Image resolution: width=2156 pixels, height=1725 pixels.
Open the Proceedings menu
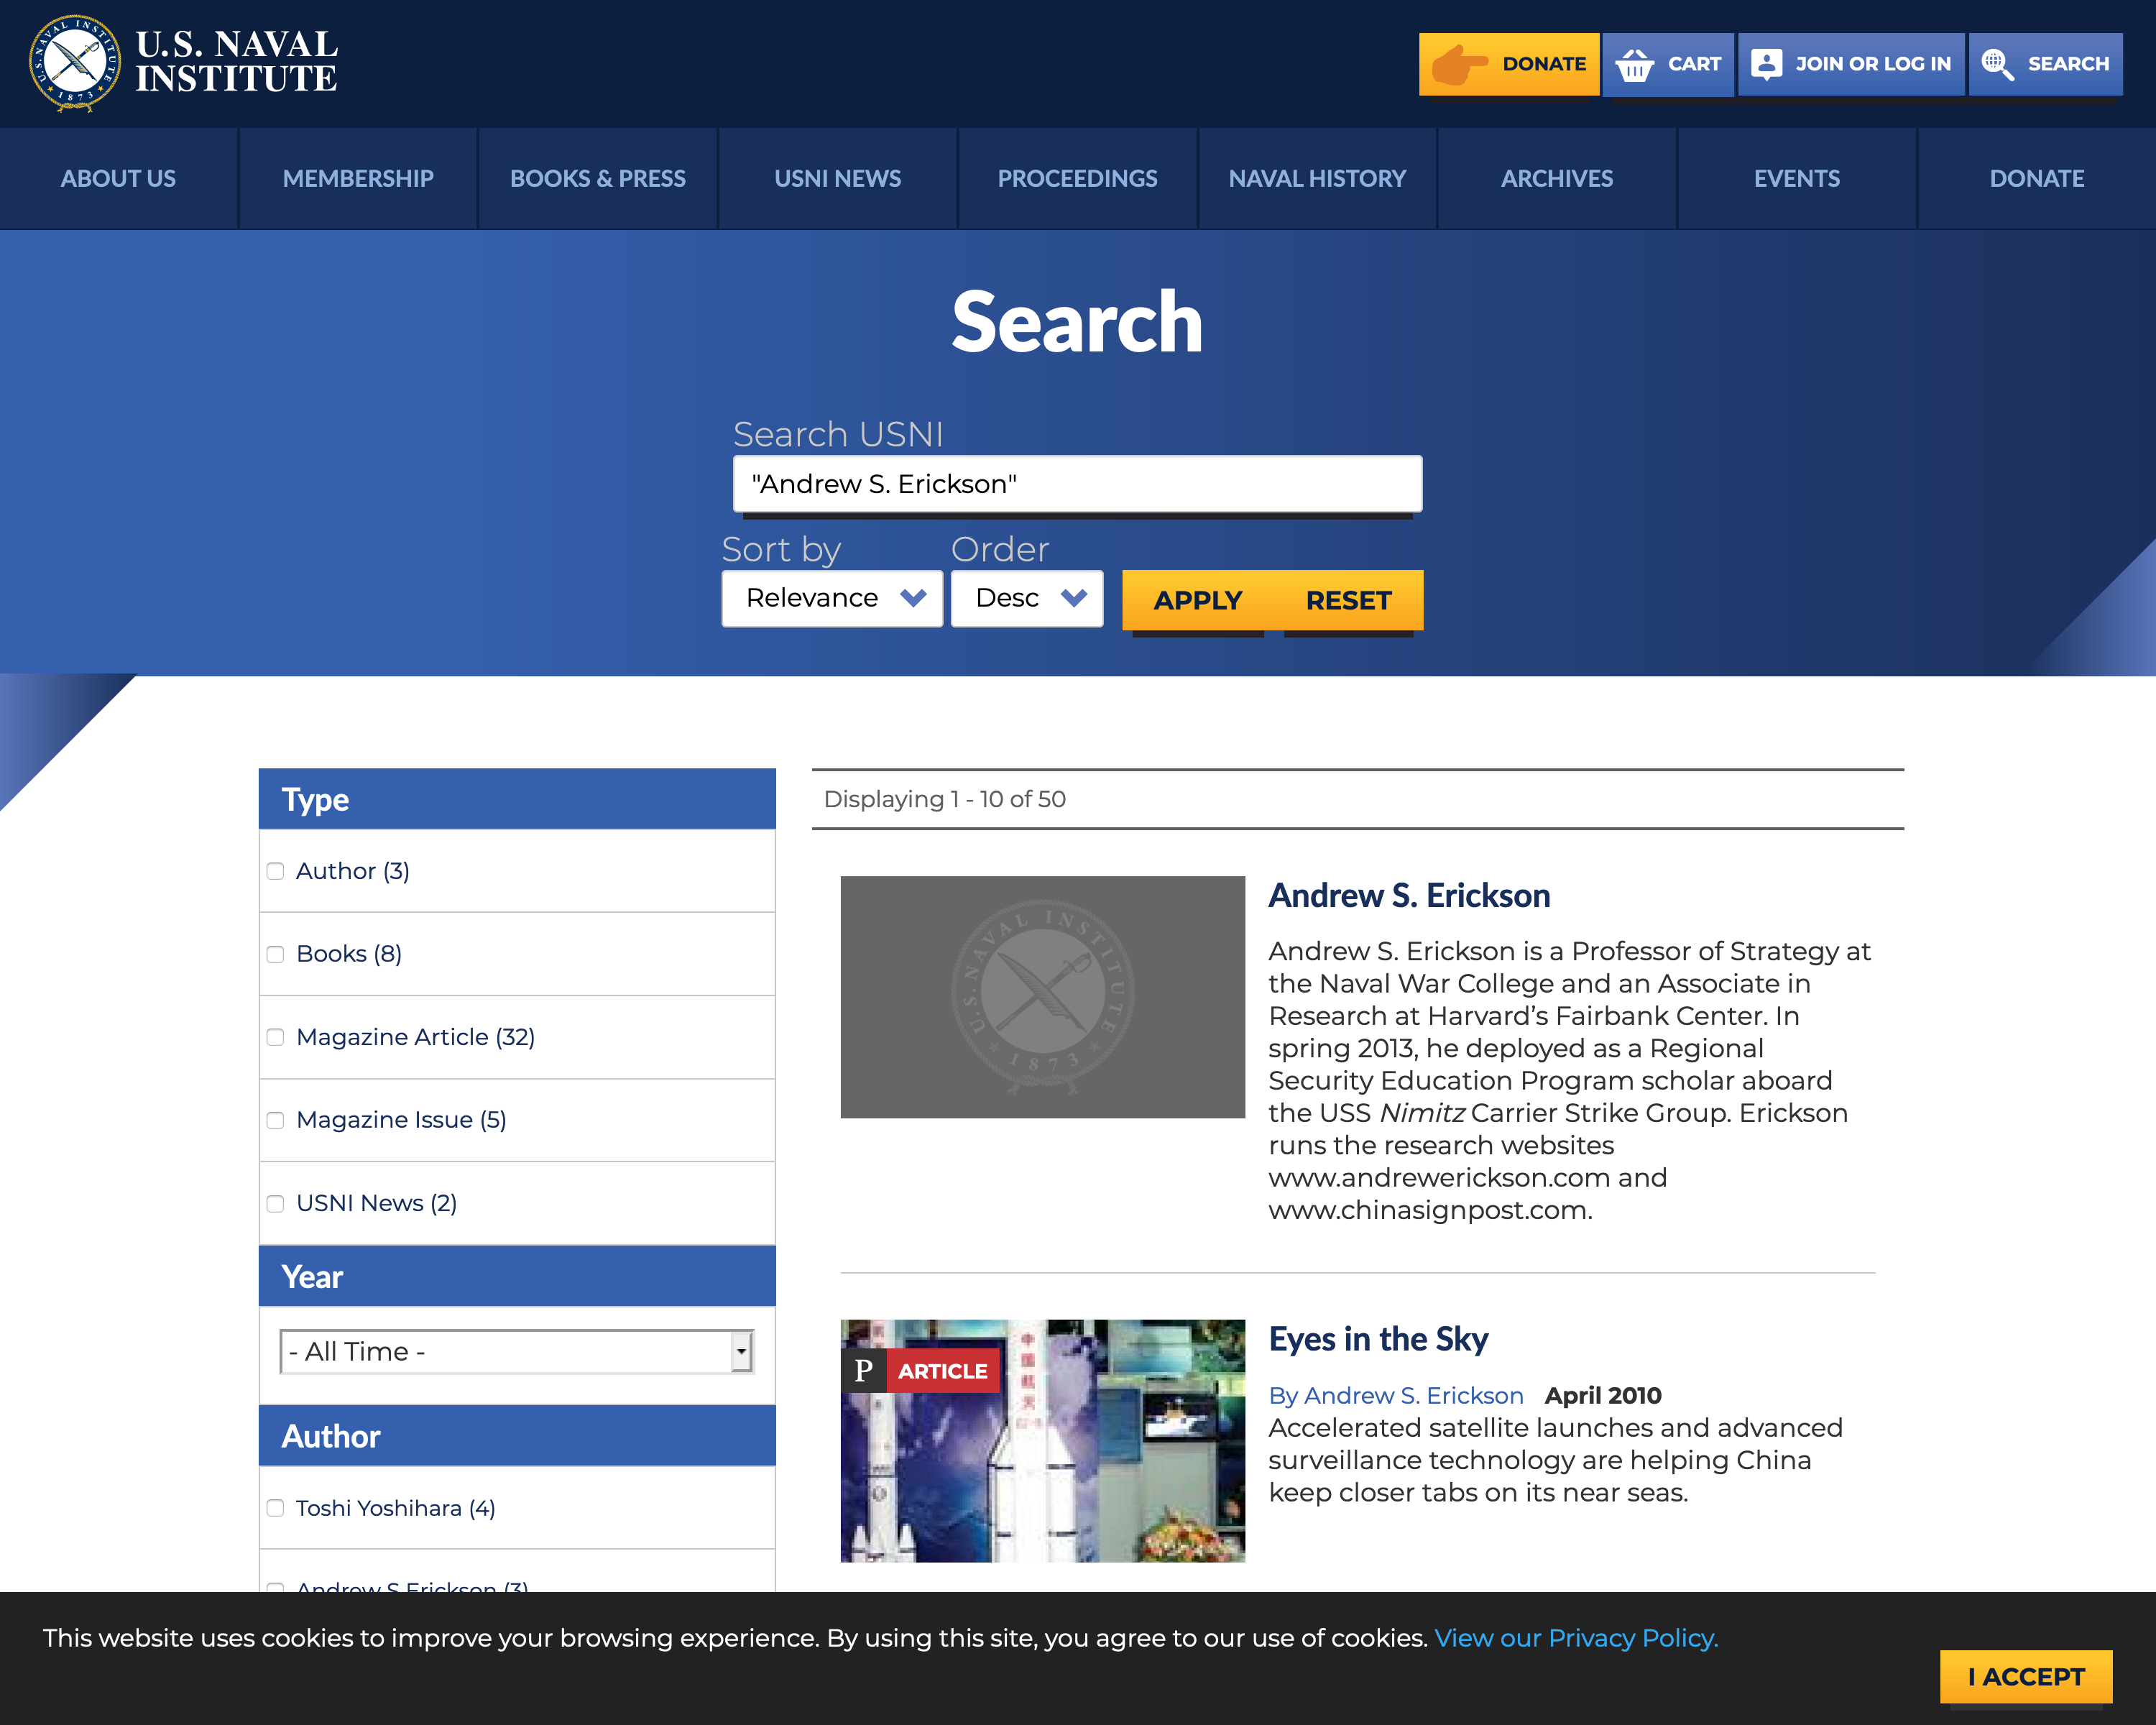tap(1077, 179)
